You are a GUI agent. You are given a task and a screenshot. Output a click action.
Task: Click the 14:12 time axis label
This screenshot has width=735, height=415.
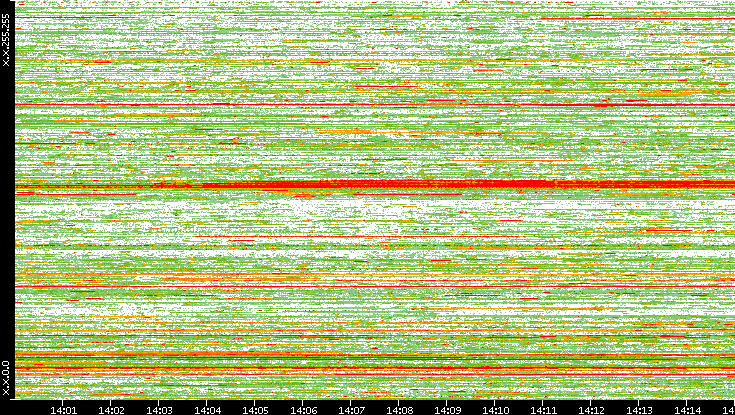click(591, 410)
